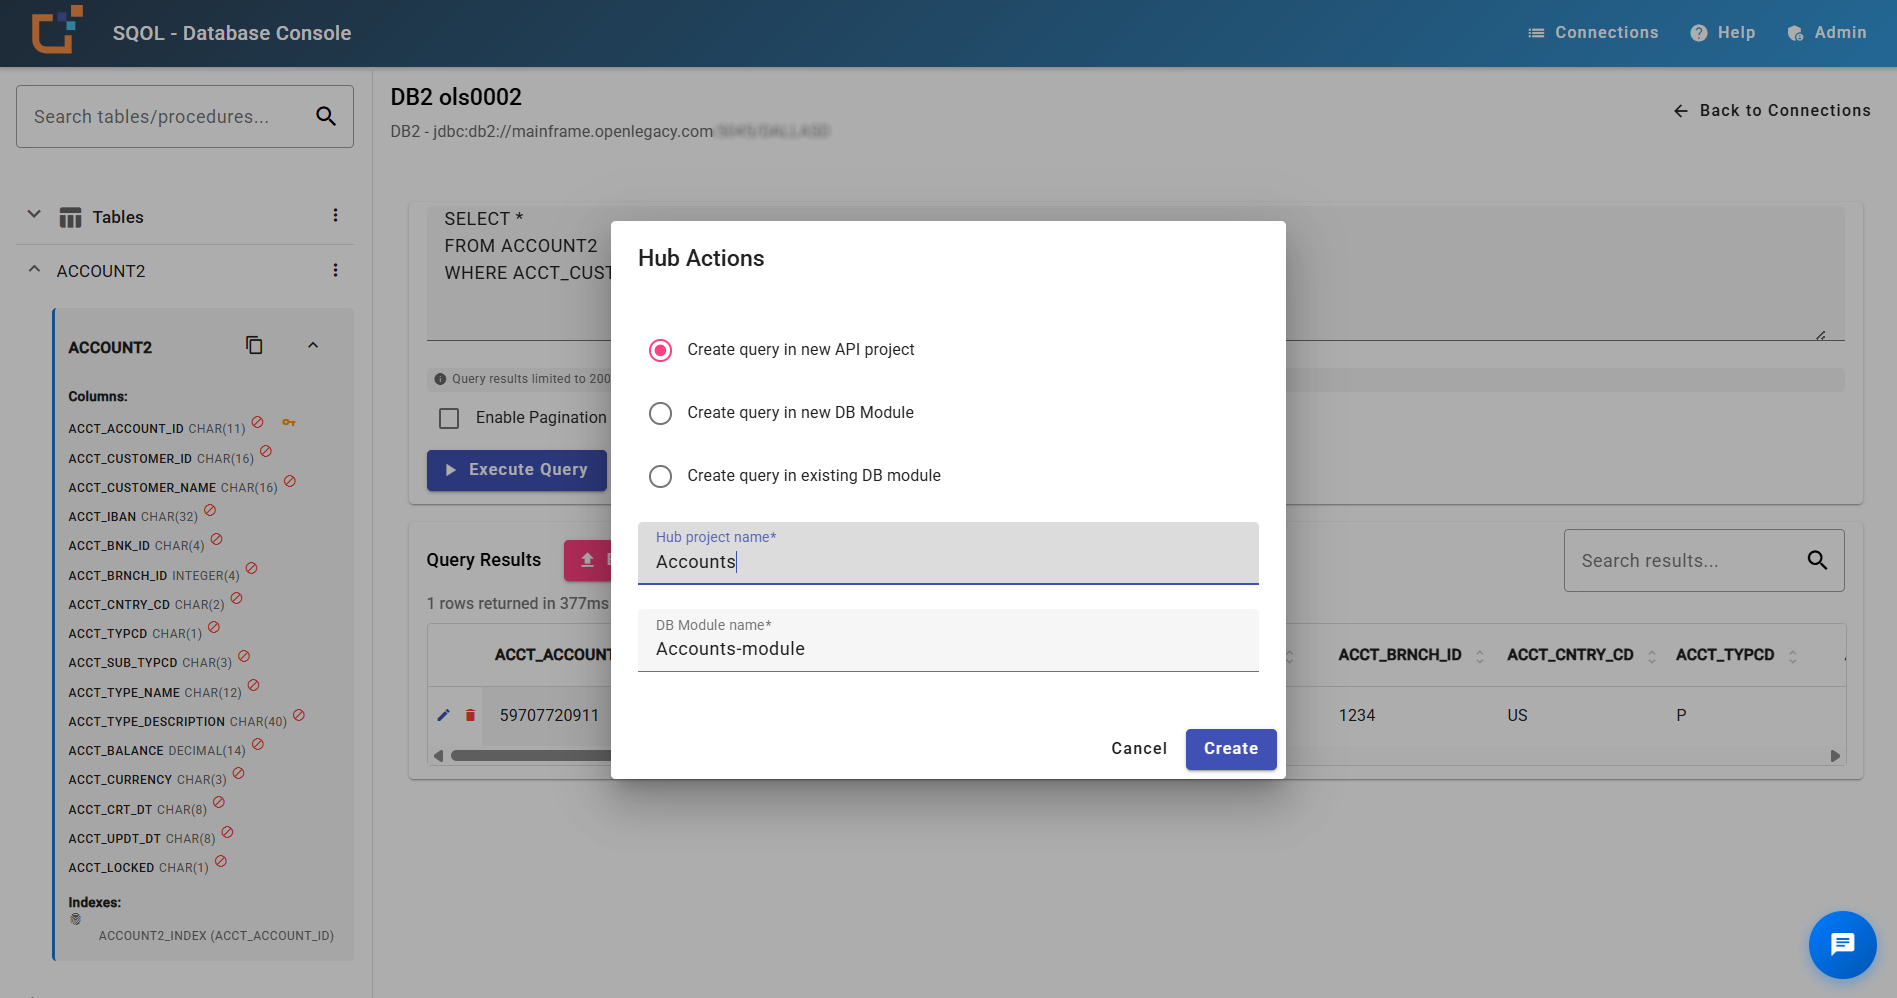Copy the ACCOUNT2 table name via copy icon
The height and width of the screenshot is (998, 1897).
(x=254, y=345)
